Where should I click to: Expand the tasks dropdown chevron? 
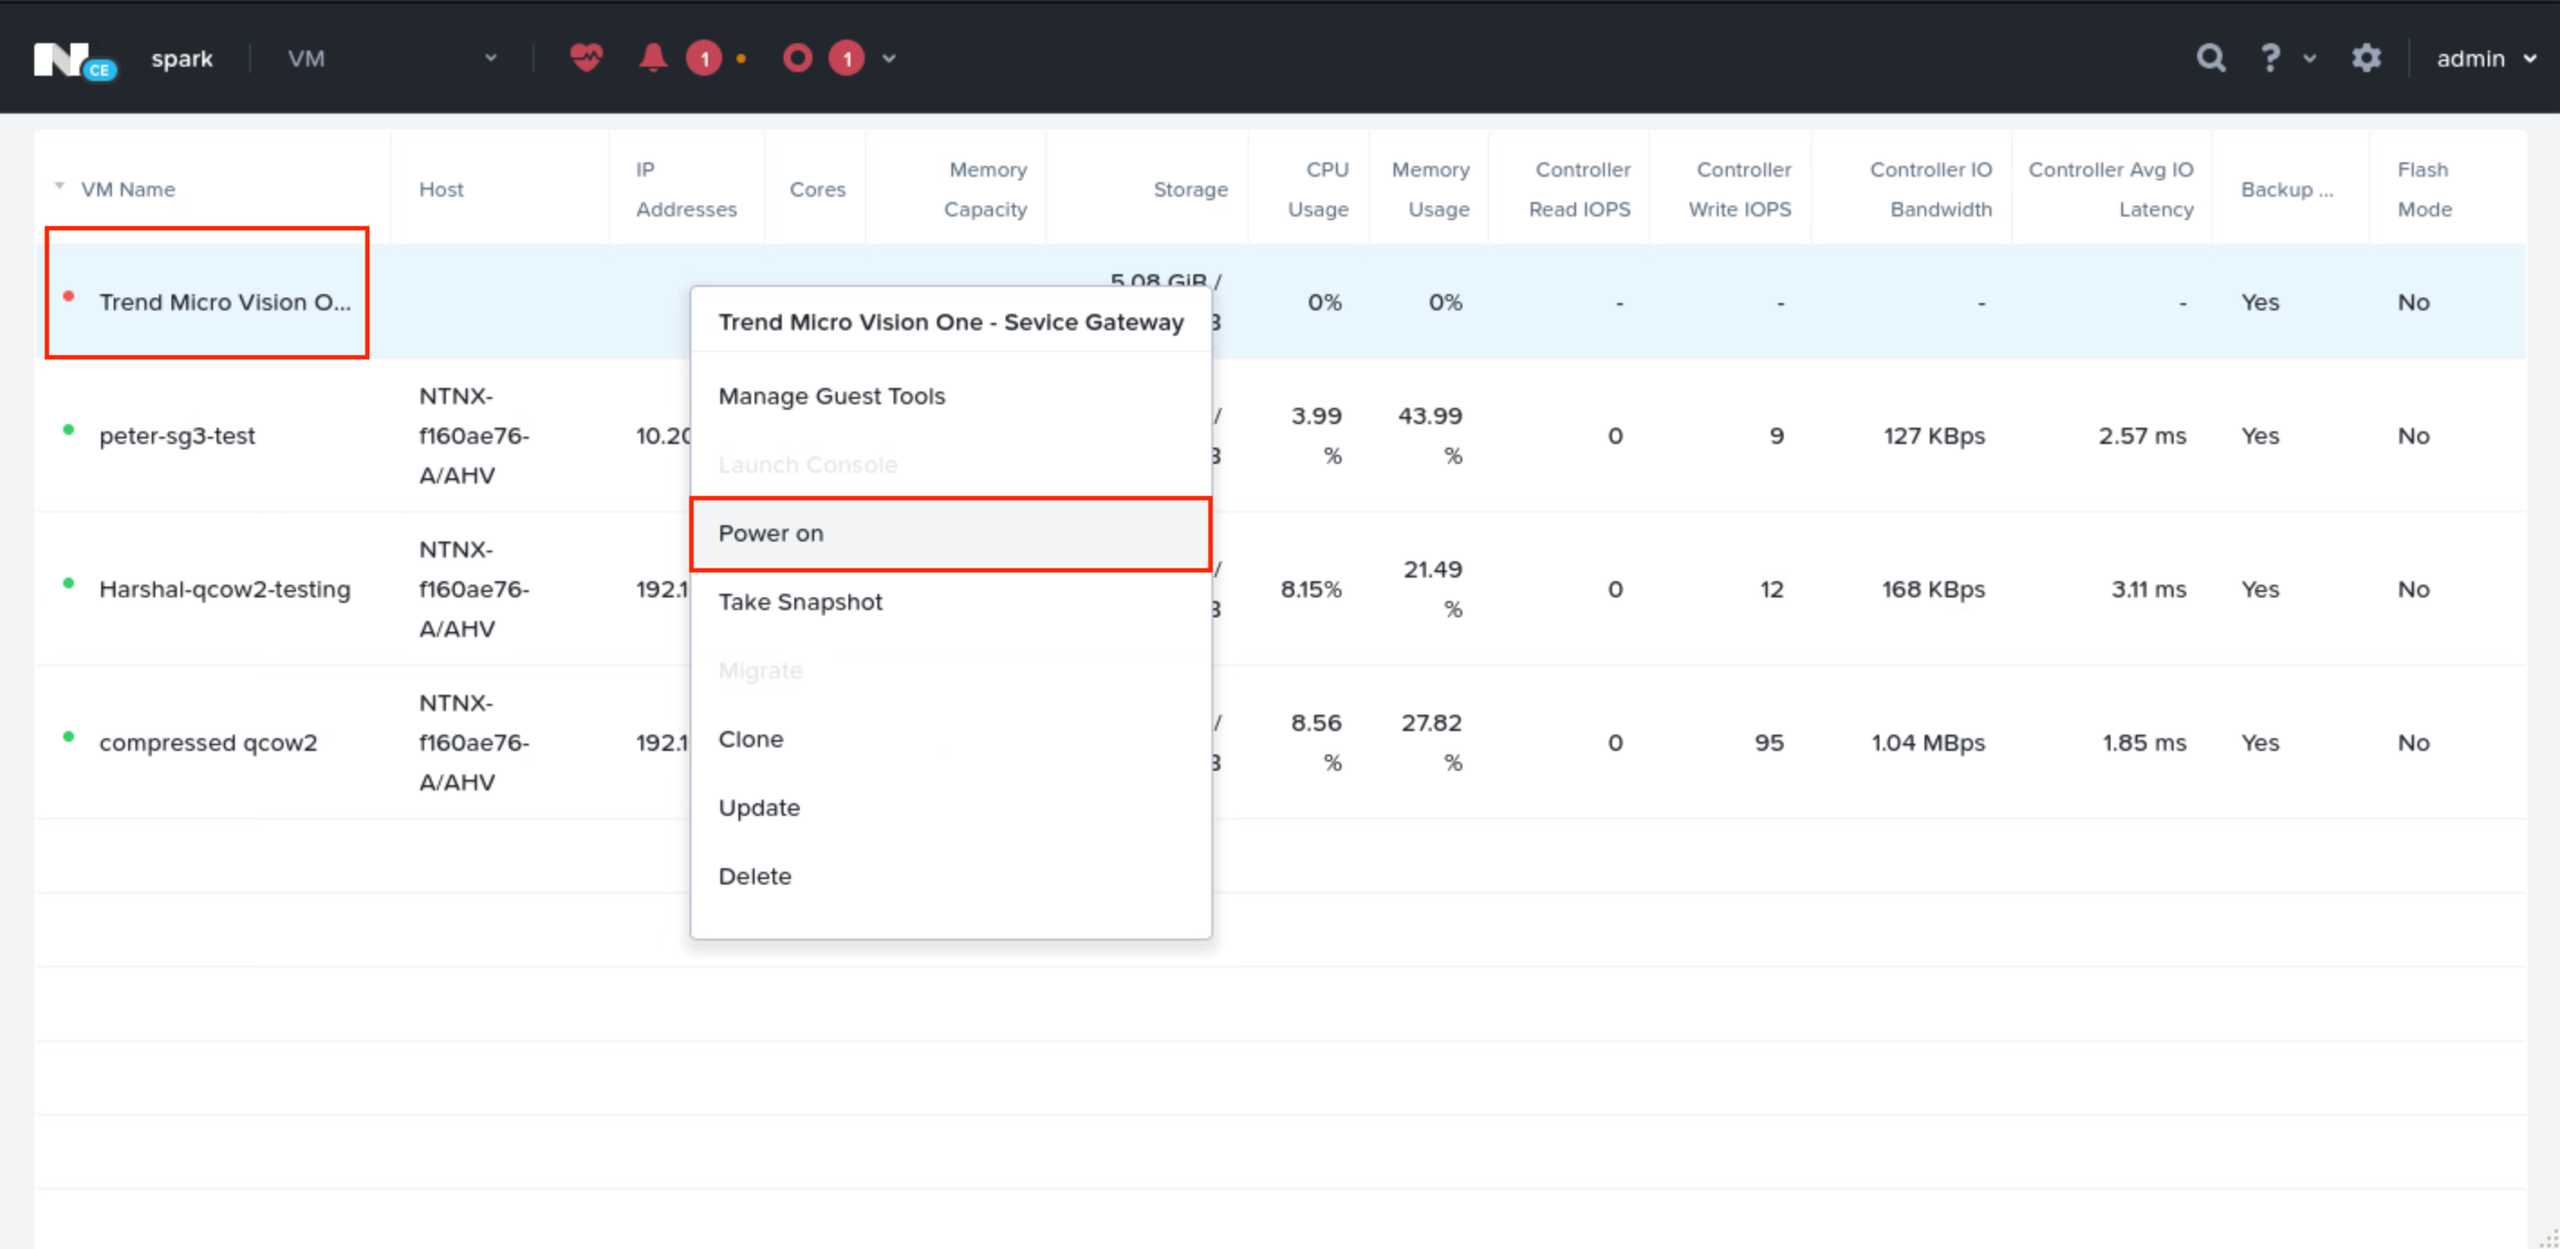(889, 59)
